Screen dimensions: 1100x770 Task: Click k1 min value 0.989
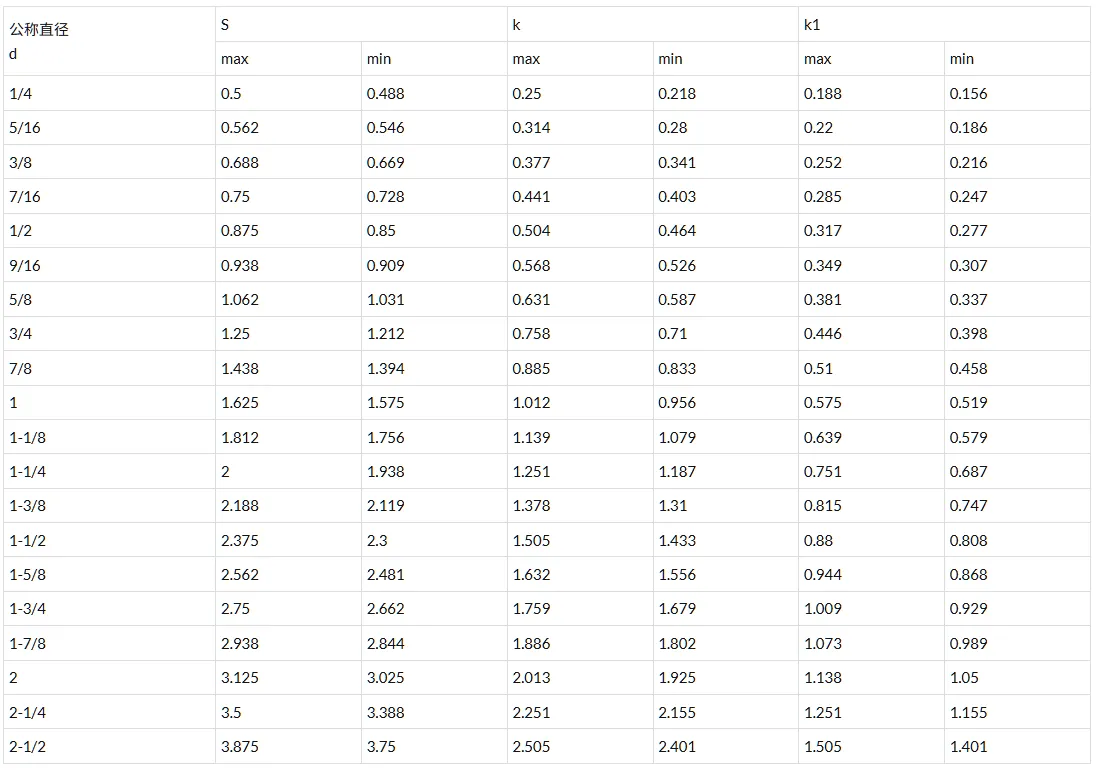coord(968,644)
